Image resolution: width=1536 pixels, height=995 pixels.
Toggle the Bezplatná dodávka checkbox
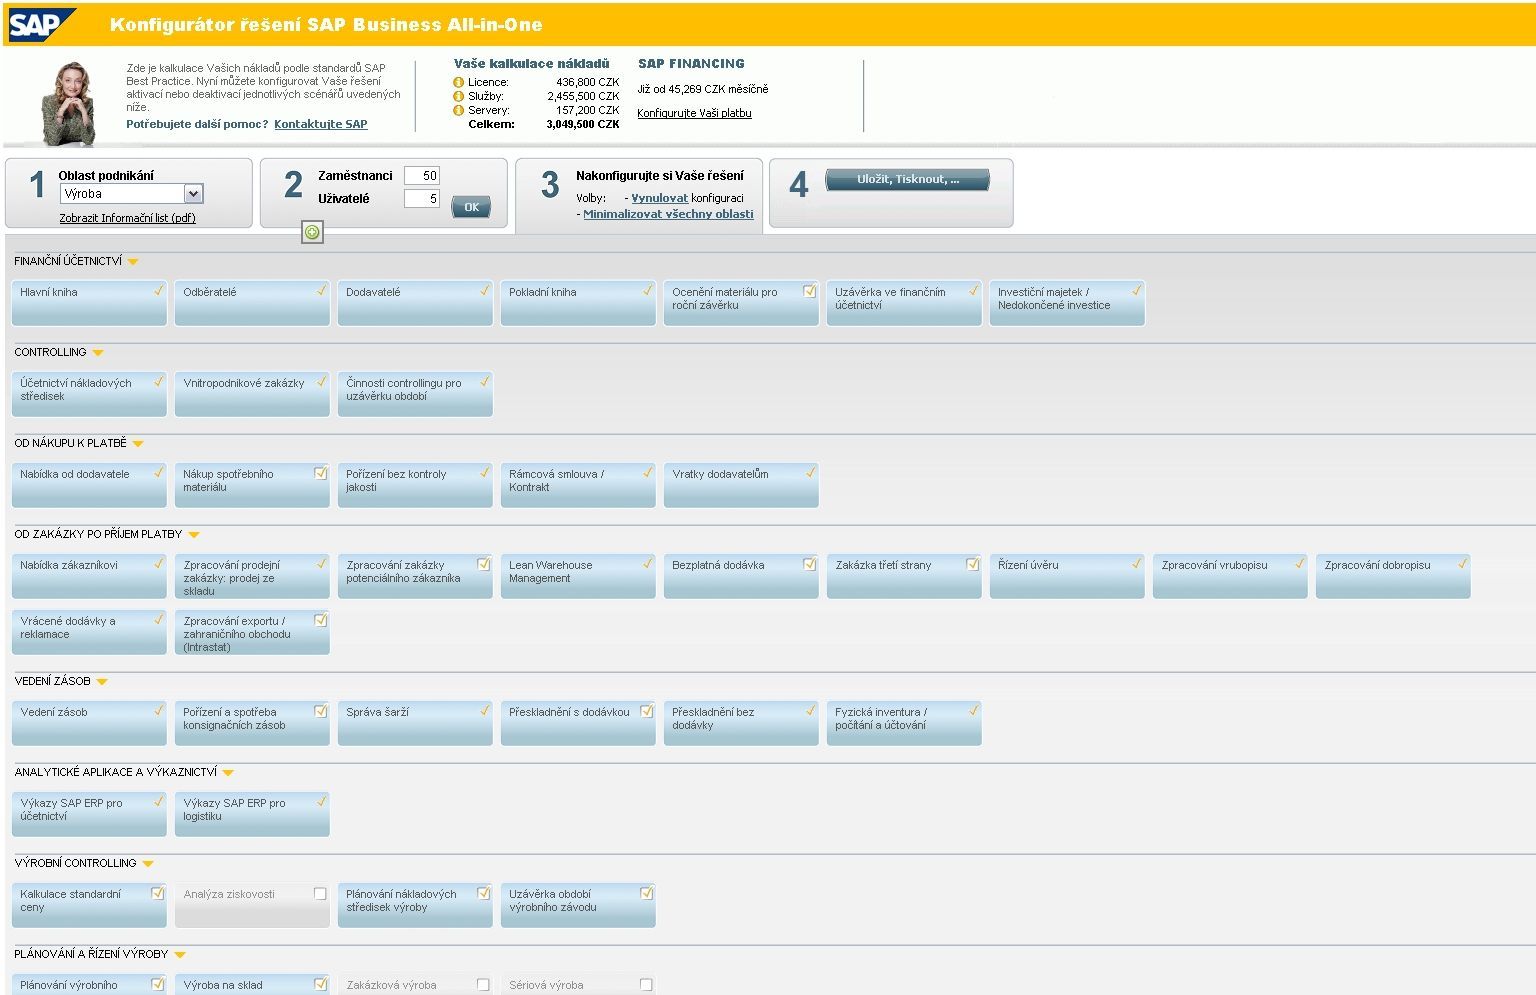pyautogui.click(x=810, y=564)
